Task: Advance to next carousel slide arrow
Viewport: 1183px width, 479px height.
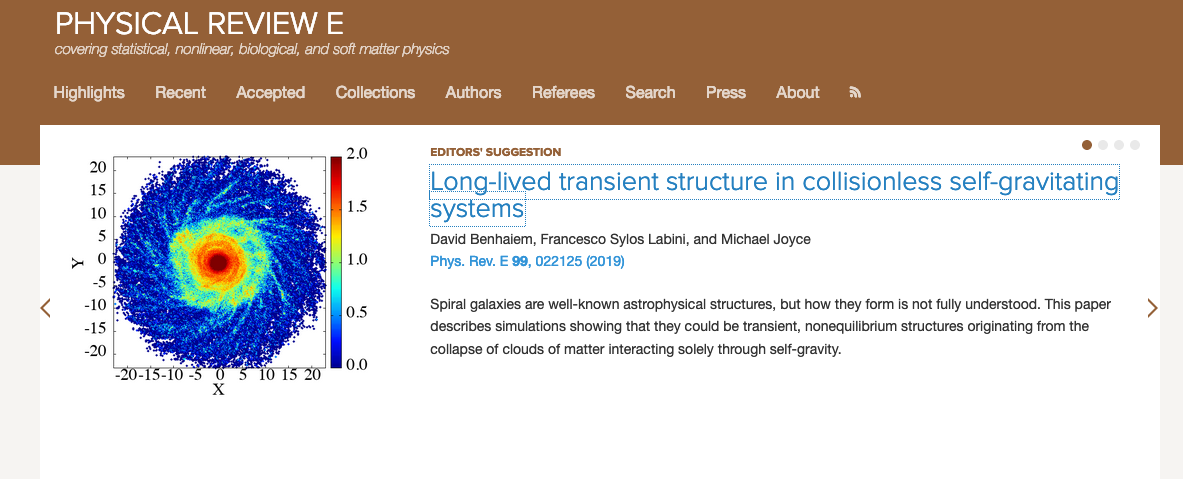Action: (1152, 307)
